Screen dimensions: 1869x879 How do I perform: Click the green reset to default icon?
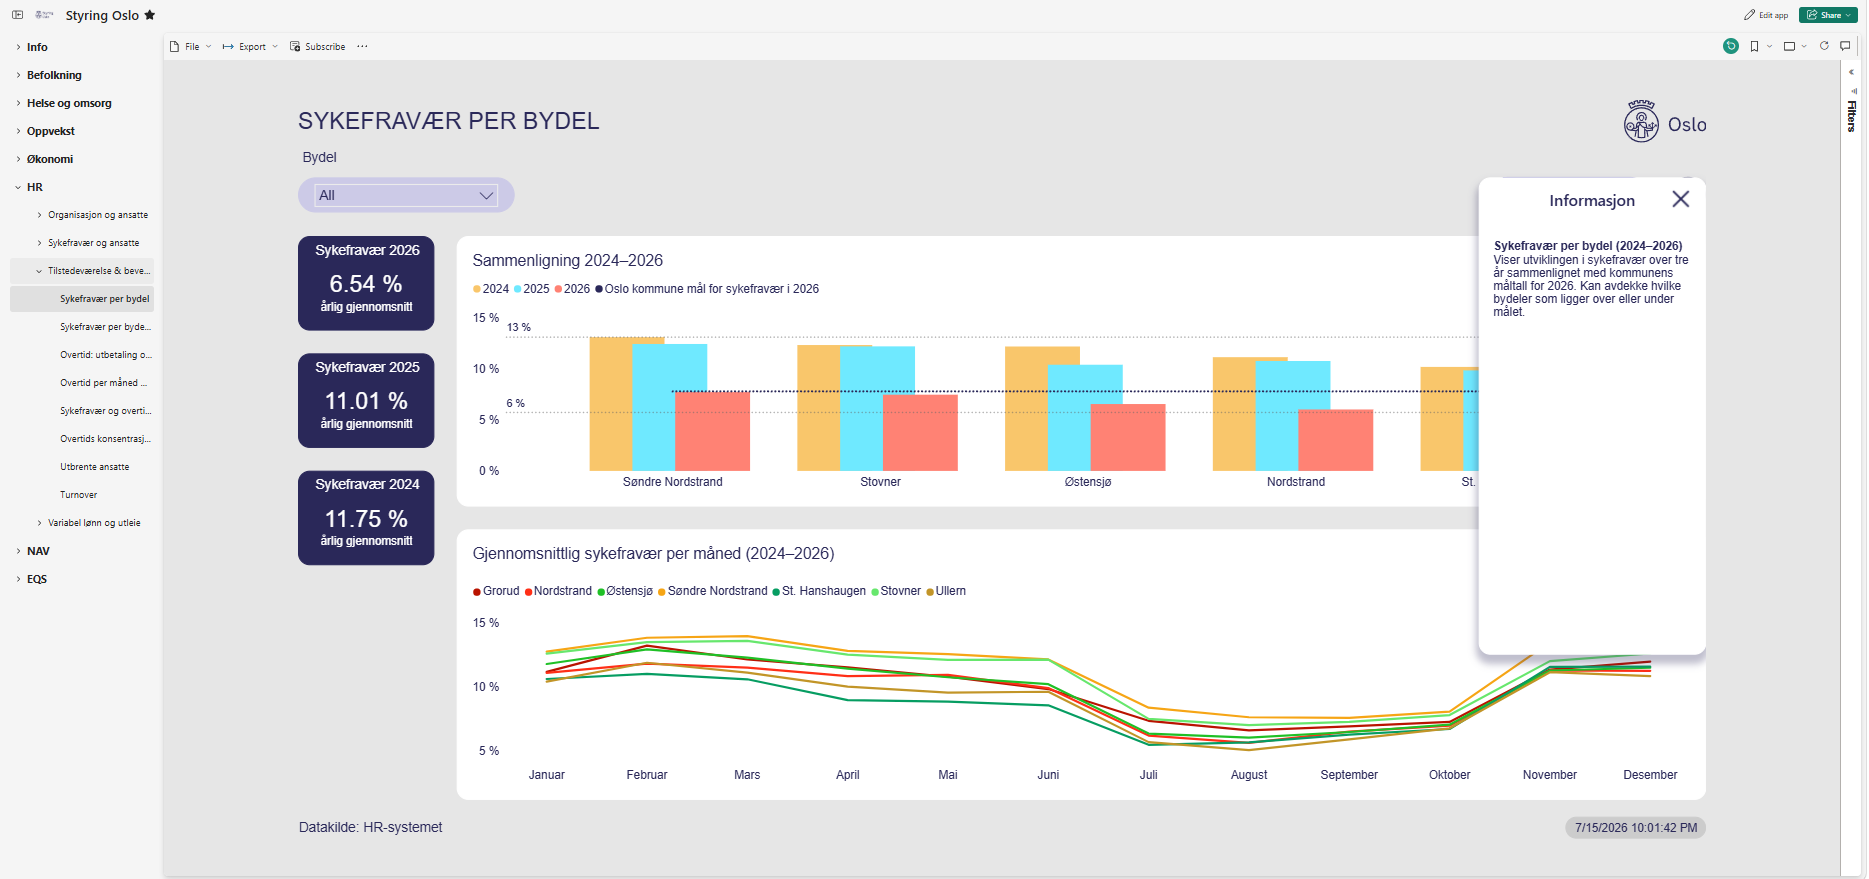tap(1731, 46)
